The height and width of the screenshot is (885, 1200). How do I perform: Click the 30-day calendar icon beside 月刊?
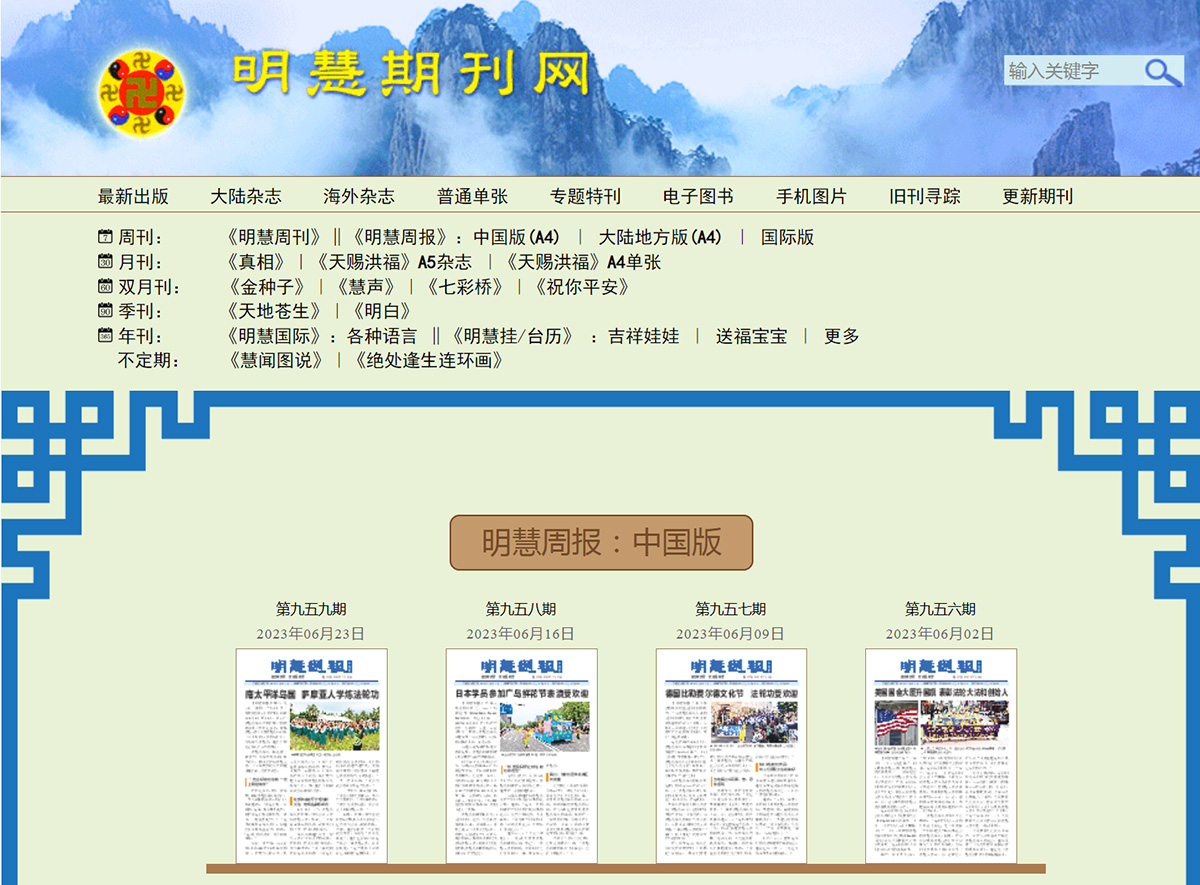pyautogui.click(x=104, y=262)
